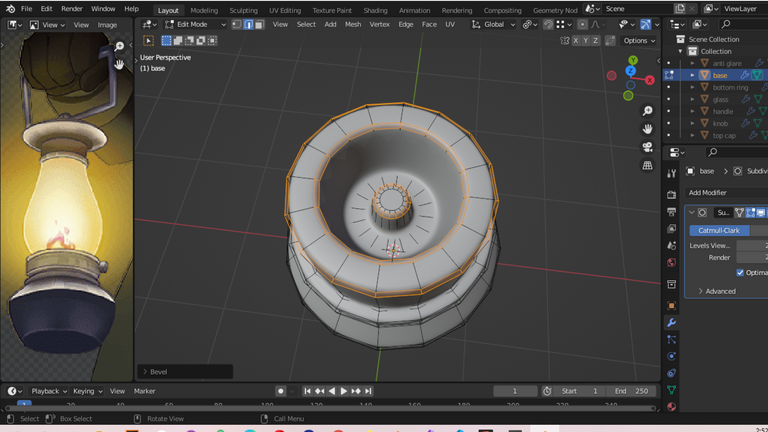Expand the base object in outliner
Image resolution: width=768 pixels, height=432 pixels.
693,75
